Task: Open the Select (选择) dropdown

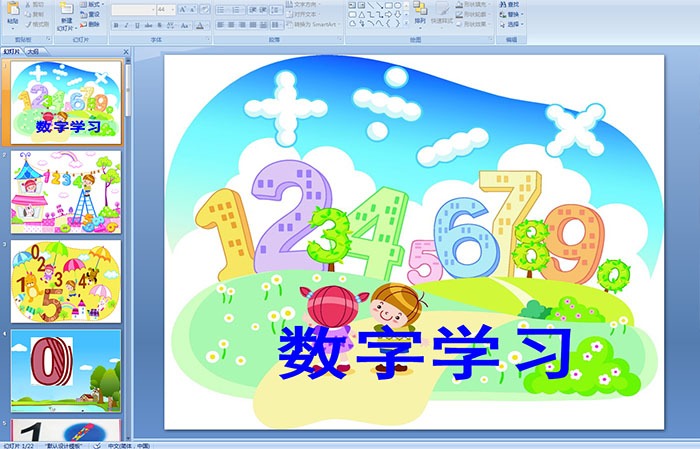Action: [x=512, y=24]
